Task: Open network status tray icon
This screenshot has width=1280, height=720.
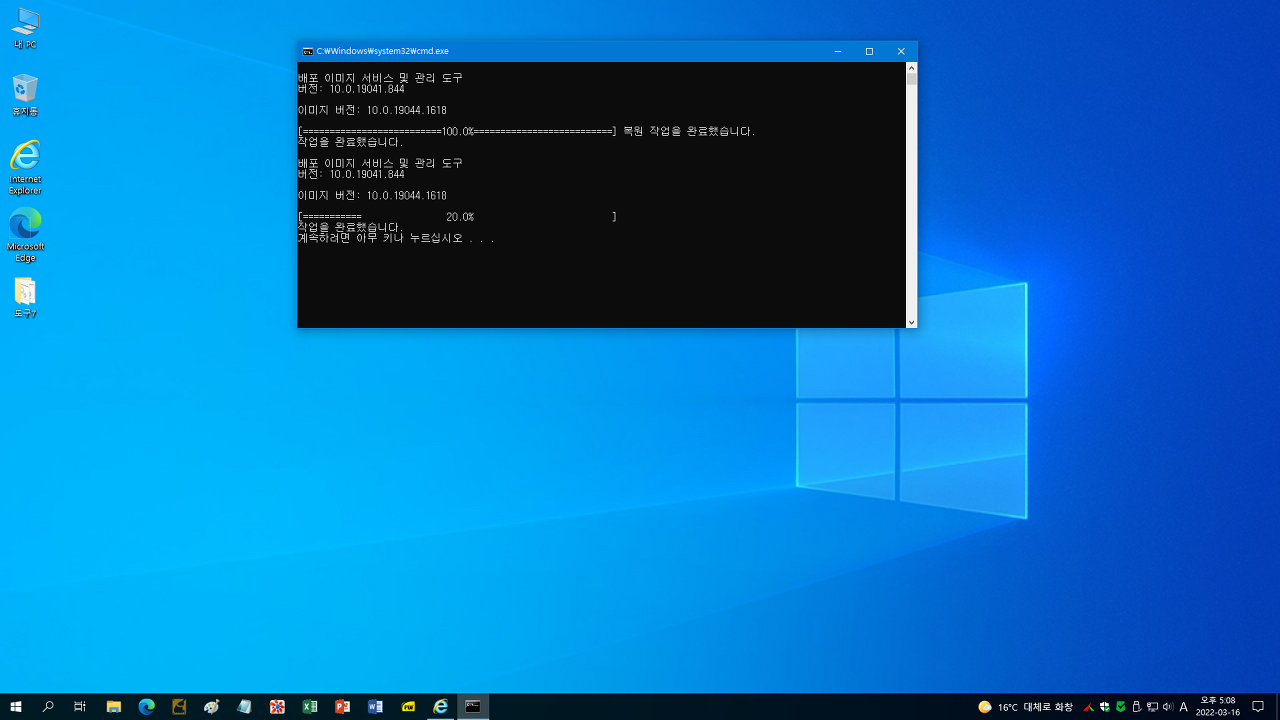Action: pos(1152,707)
